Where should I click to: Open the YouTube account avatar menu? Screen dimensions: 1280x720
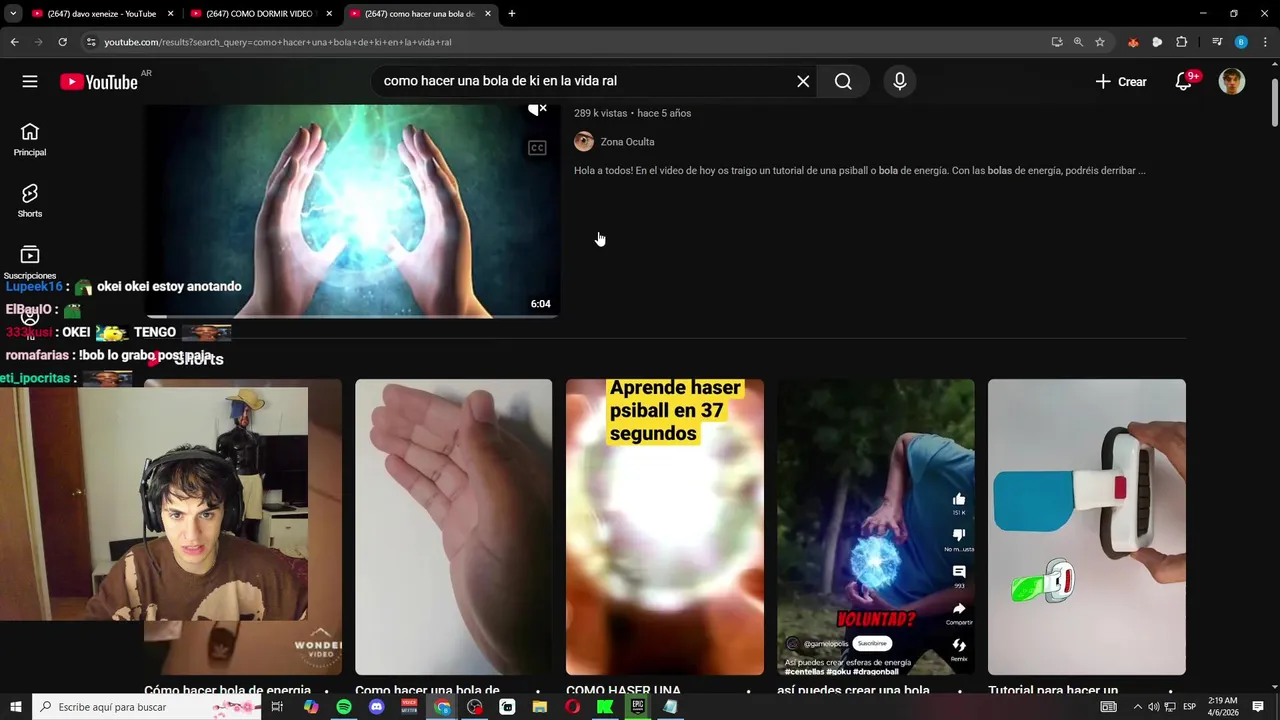1232,82
